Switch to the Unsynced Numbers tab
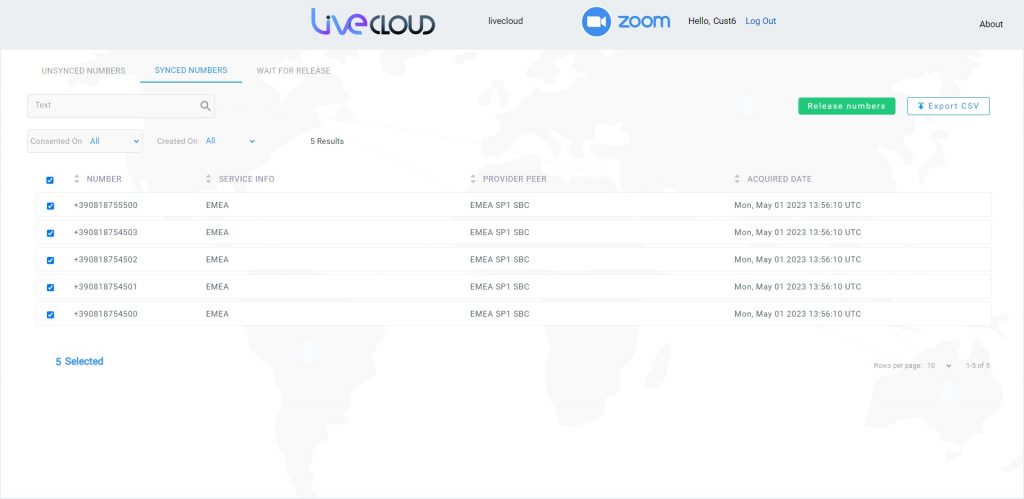The image size is (1024, 499). [x=83, y=71]
